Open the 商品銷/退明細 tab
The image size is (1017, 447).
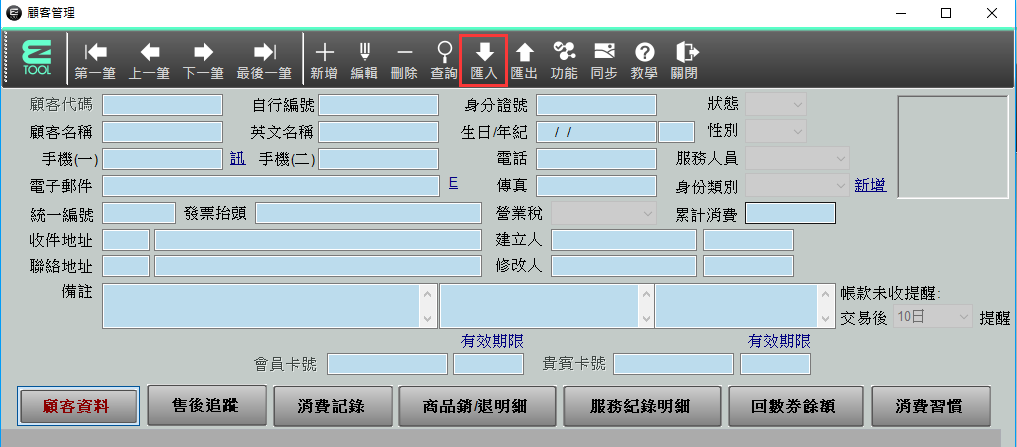click(475, 405)
